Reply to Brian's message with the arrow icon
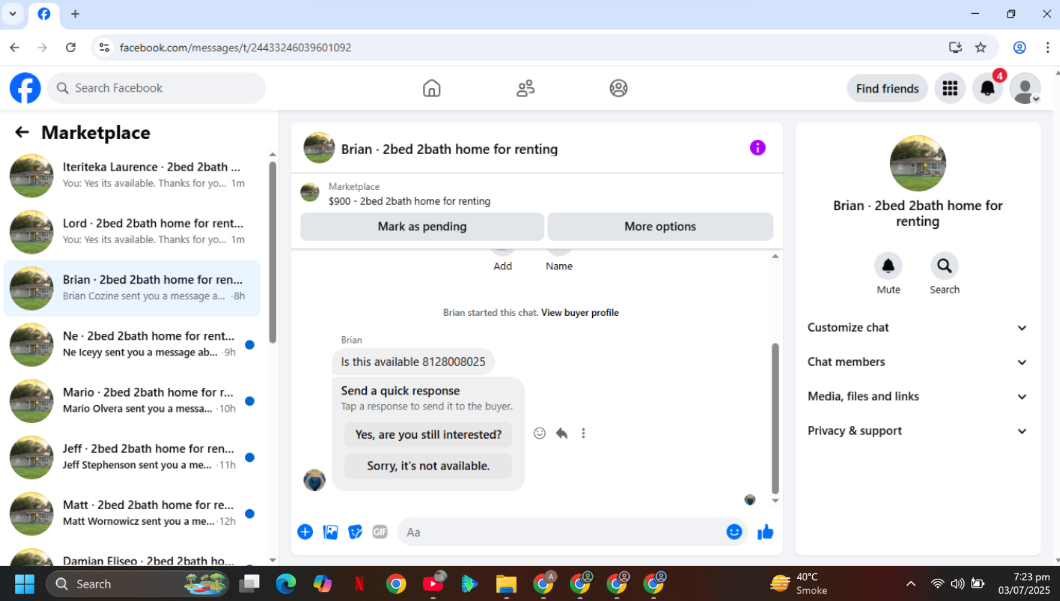 tap(562, 433)
